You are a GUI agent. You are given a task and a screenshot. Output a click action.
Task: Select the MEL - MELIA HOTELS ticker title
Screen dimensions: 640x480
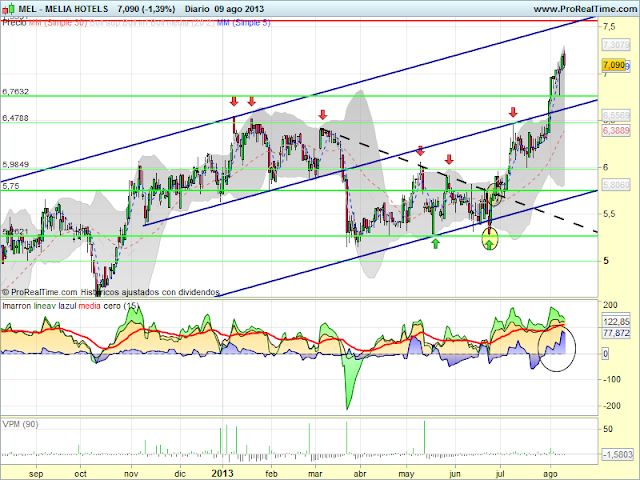[64, 9]
